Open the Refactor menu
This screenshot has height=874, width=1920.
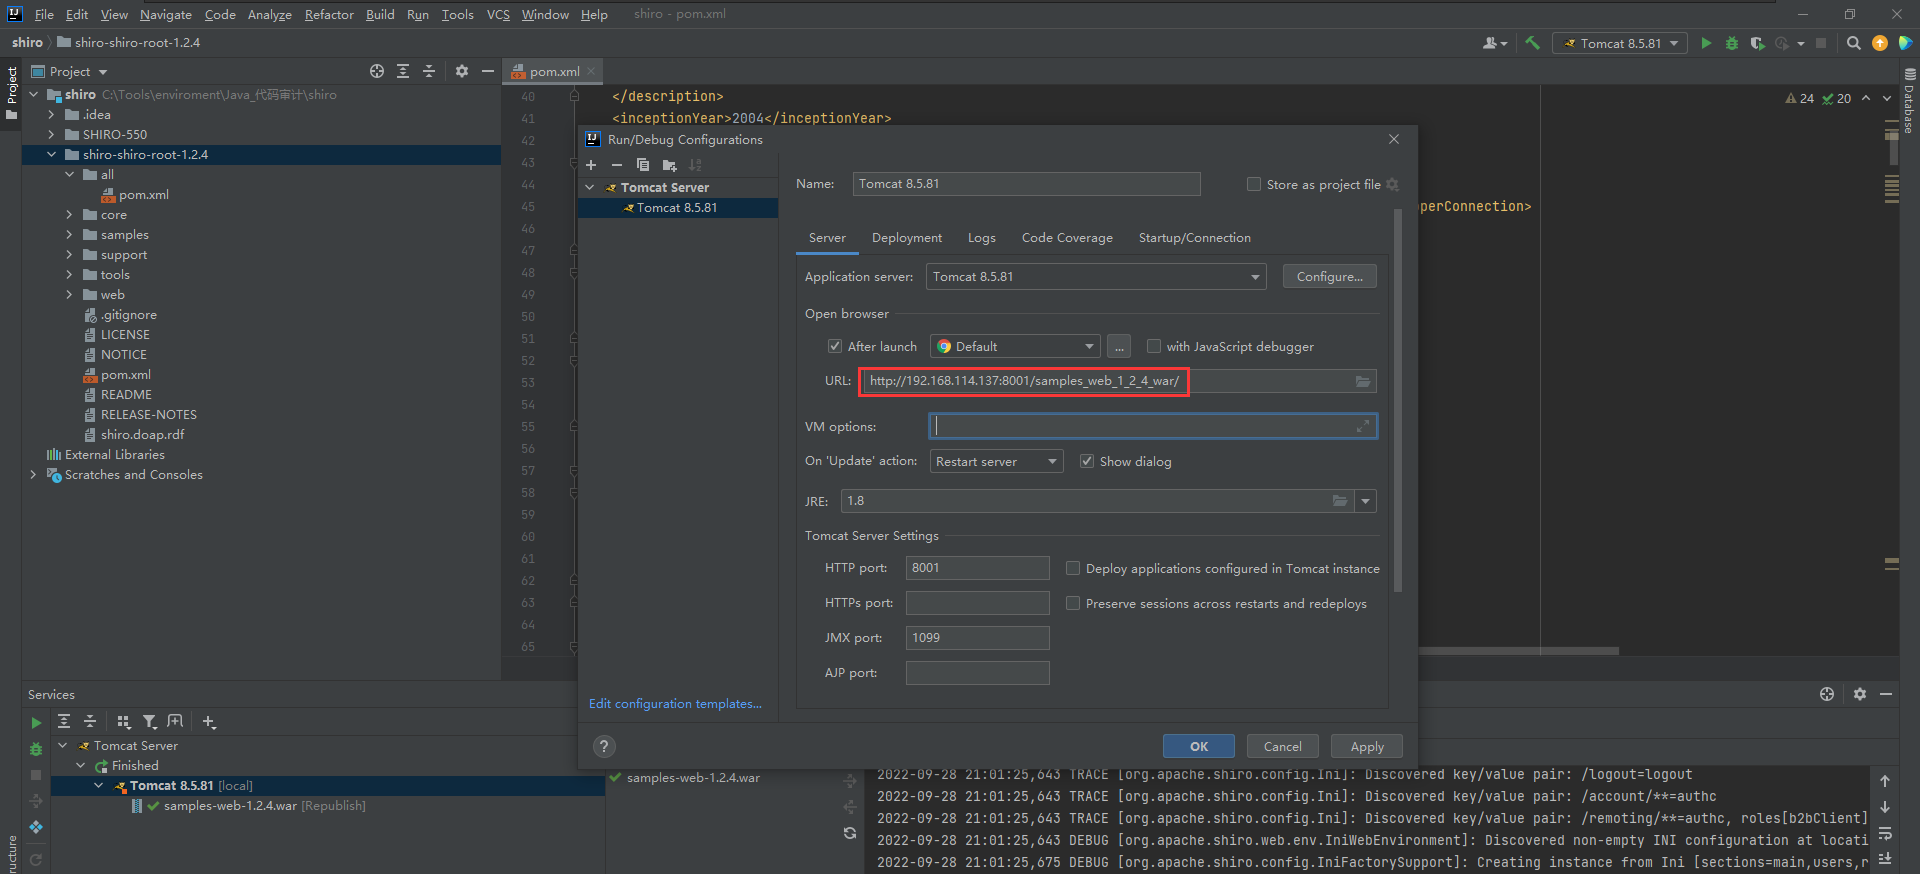point(329,15)
